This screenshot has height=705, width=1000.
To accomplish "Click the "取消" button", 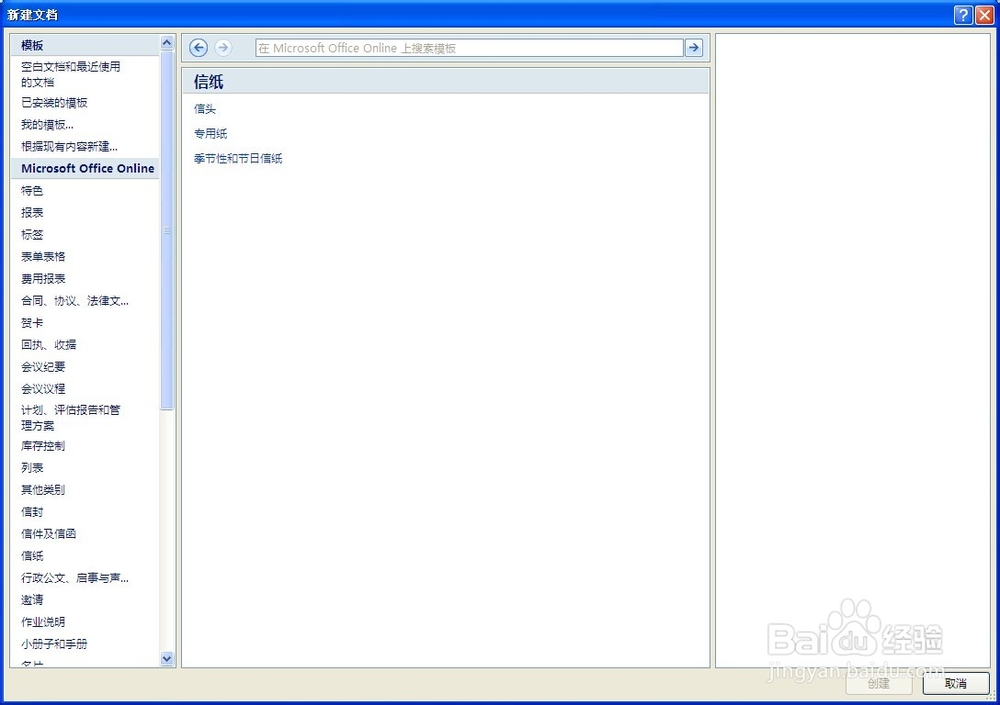I will 956,684.
